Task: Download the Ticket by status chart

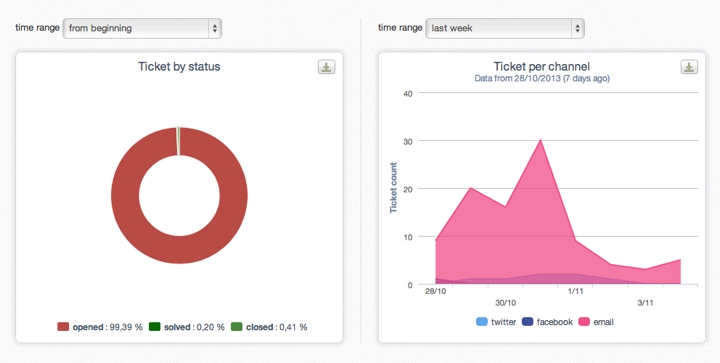Action: [x=326, y=67]
